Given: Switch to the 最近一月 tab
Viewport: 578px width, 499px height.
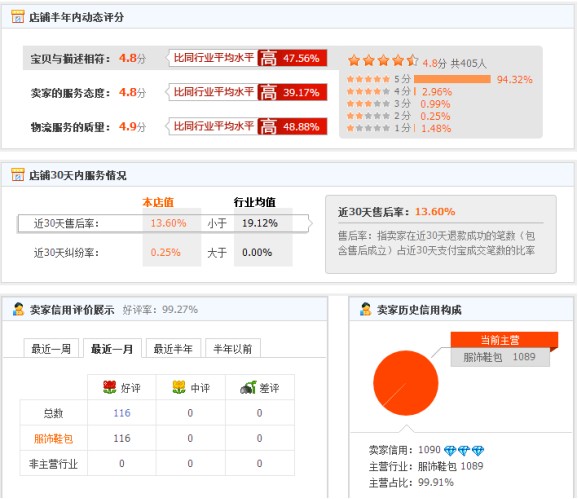Looking at the screenshot, I should click(x=112, y=348).
